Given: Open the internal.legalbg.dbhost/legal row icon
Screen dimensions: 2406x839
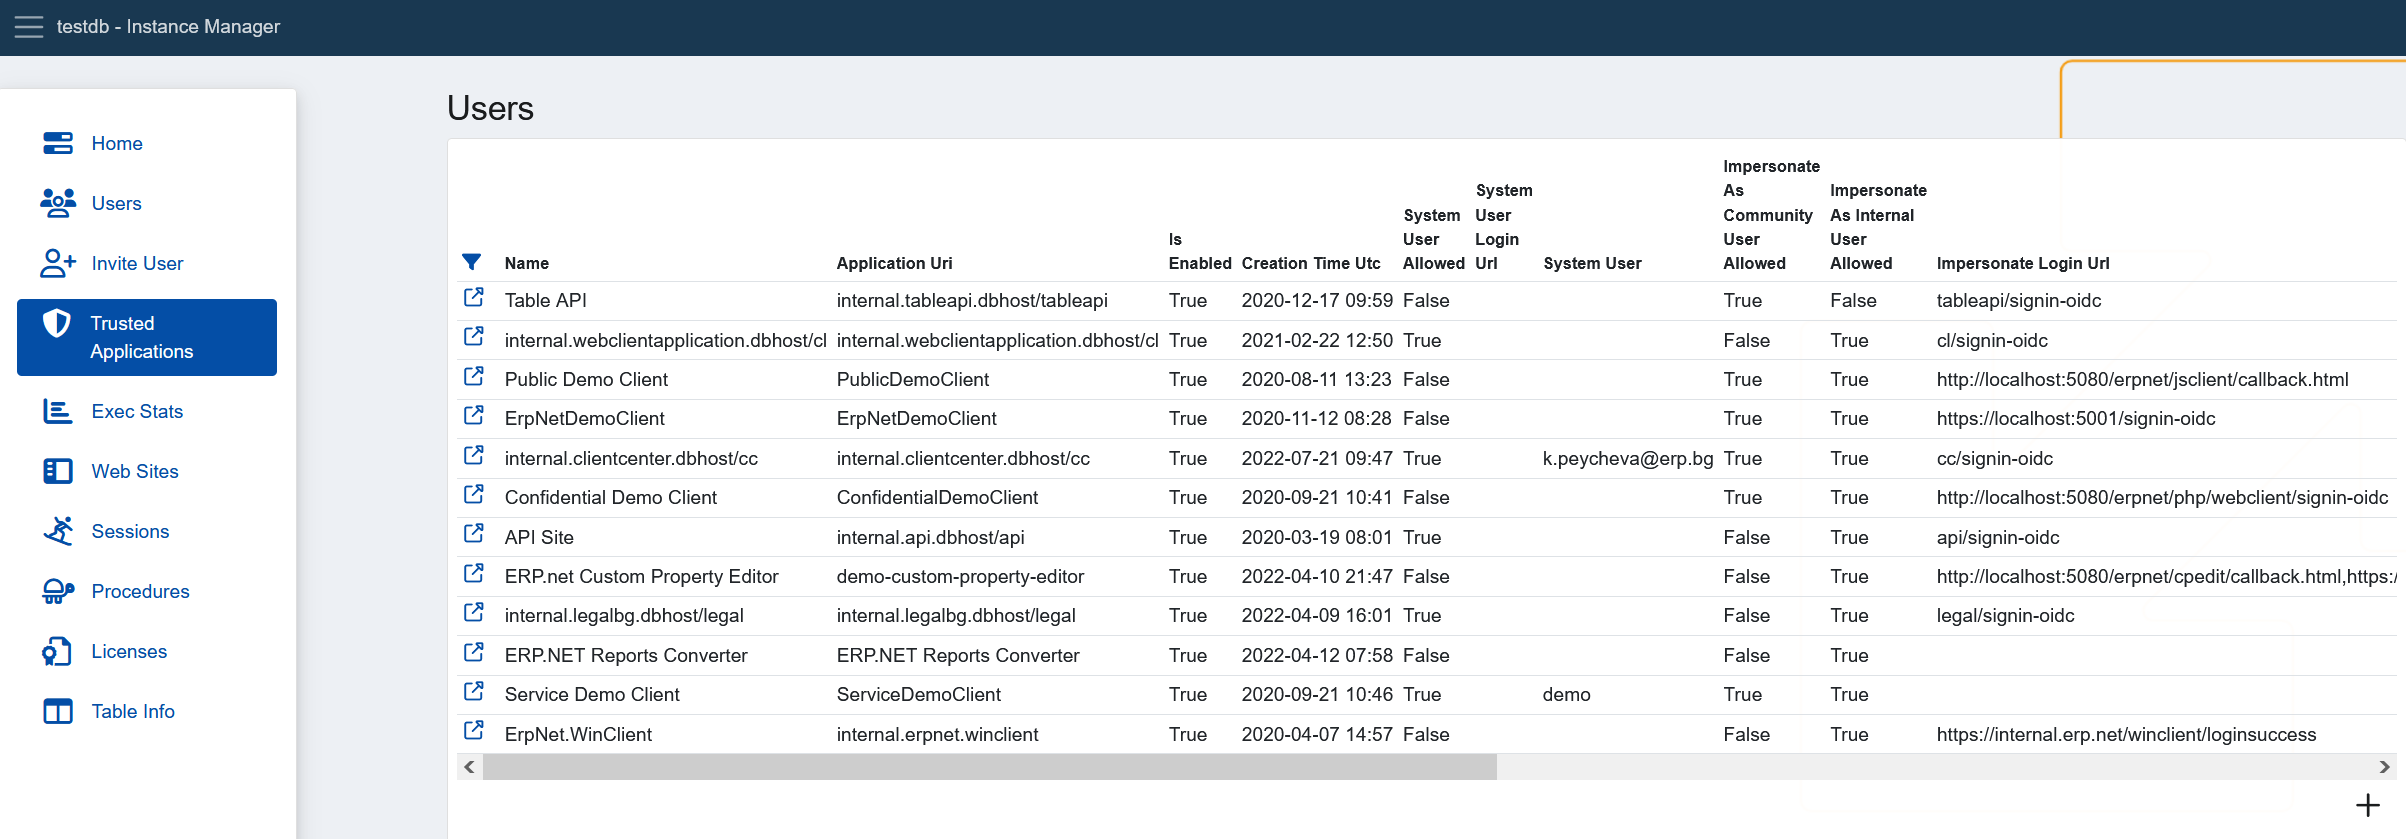Looking at the screenshot, I should [474, 613].
